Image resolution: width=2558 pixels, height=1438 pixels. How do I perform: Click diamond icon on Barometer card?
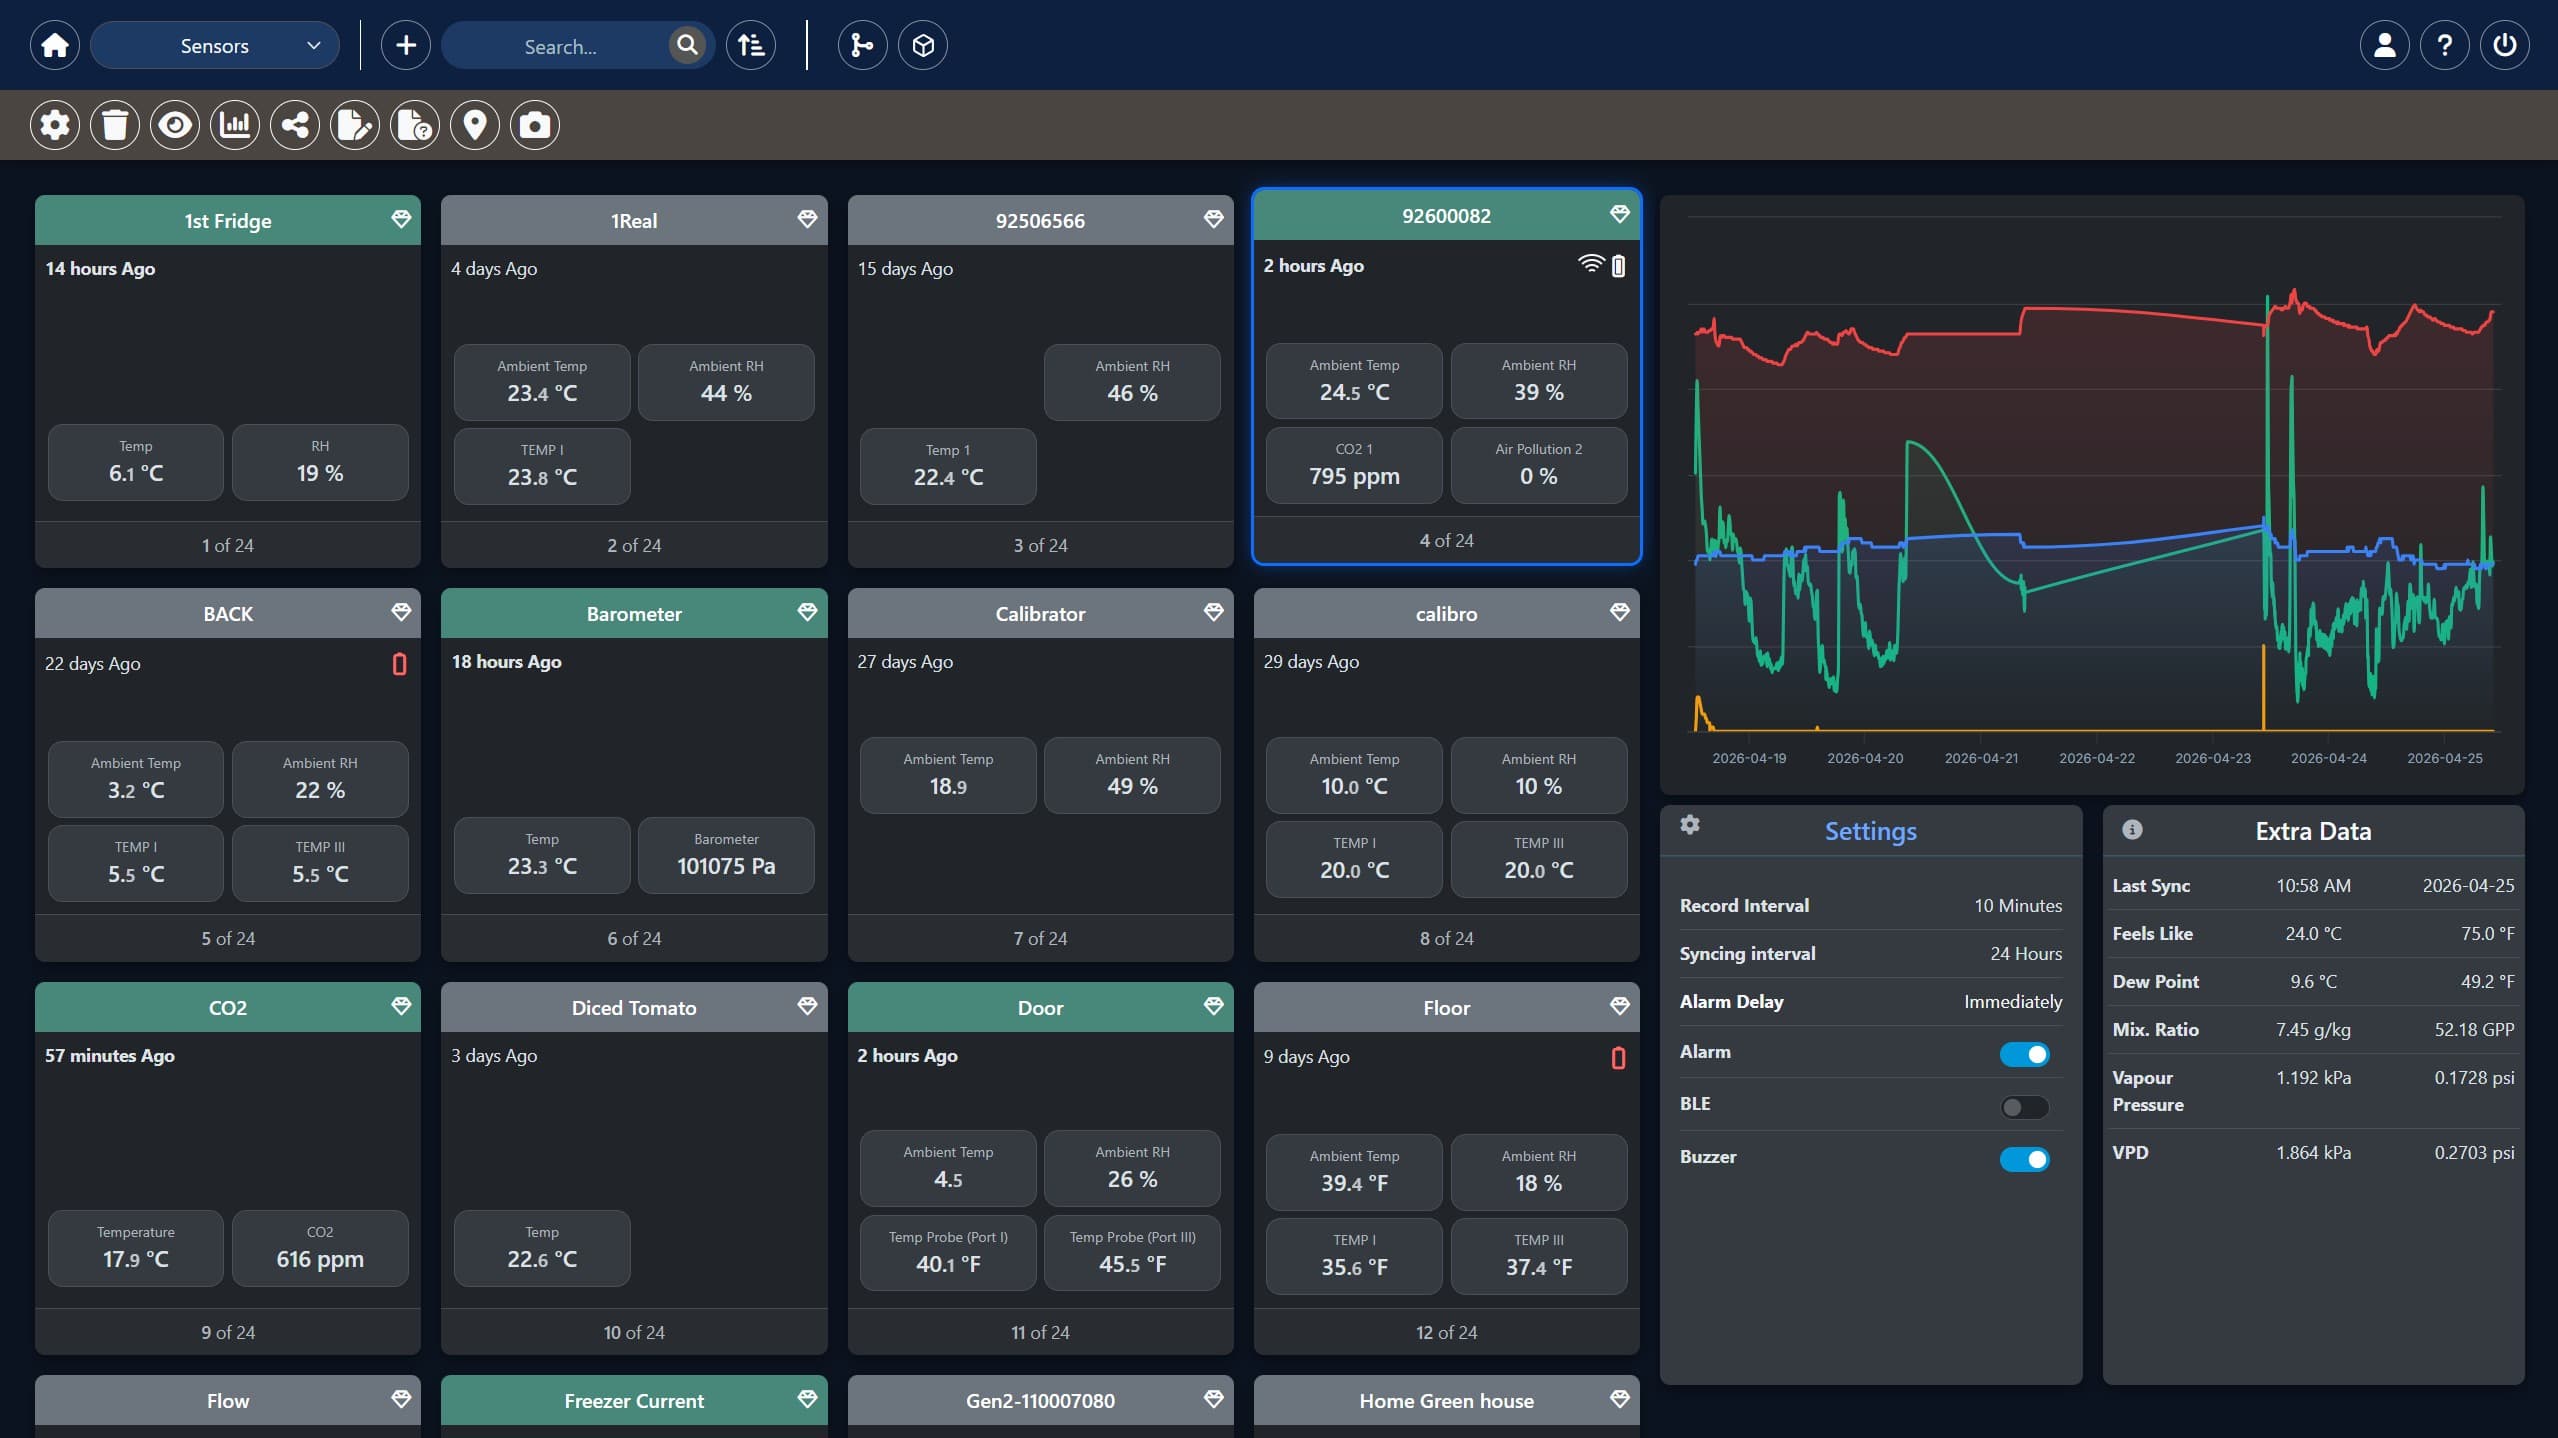[807, 612]
